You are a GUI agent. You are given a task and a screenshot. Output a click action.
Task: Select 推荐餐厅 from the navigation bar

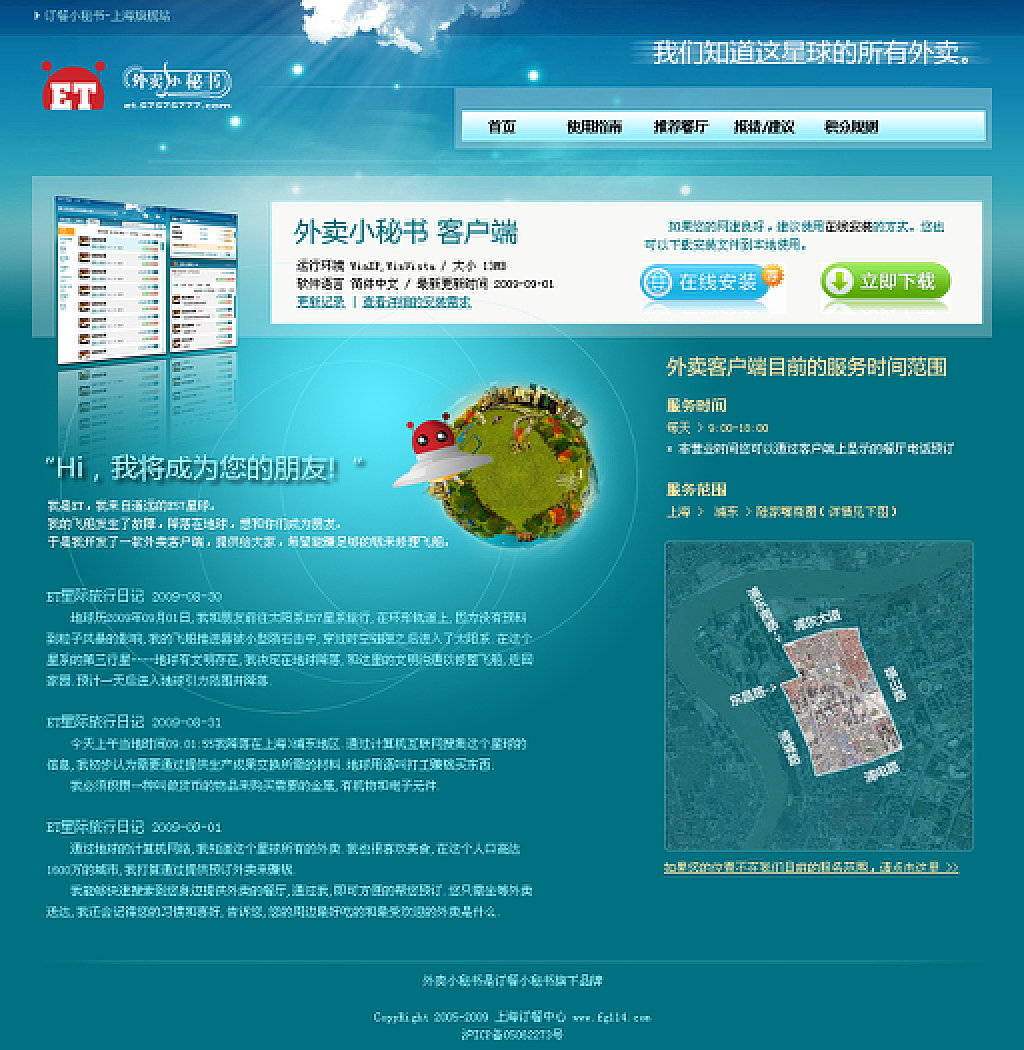tap(680, 127)
